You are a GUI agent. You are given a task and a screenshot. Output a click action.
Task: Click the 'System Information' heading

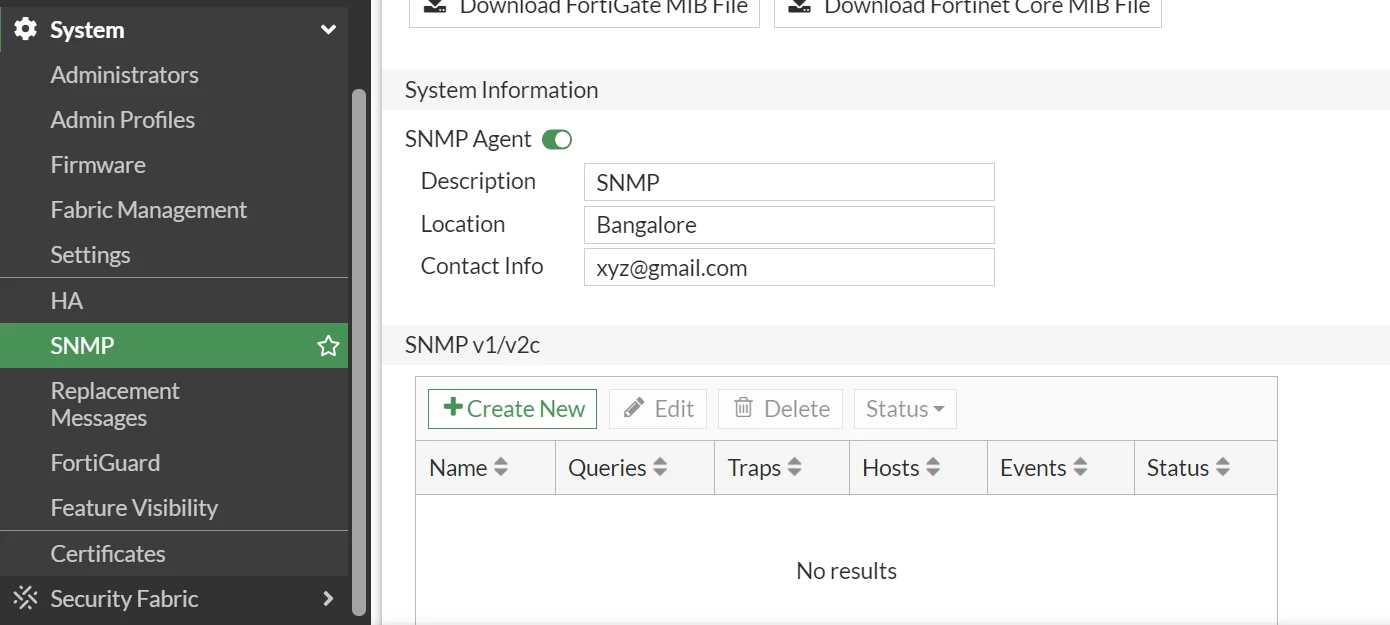(x=501, y=90)
